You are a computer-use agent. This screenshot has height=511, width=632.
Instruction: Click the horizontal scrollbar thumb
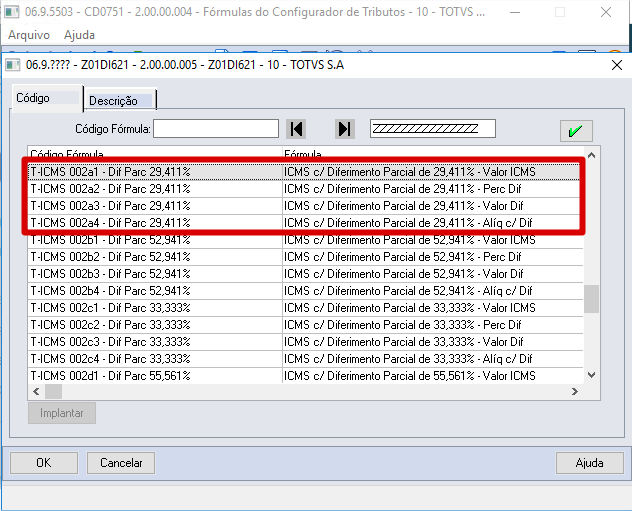tap(53, 391)
